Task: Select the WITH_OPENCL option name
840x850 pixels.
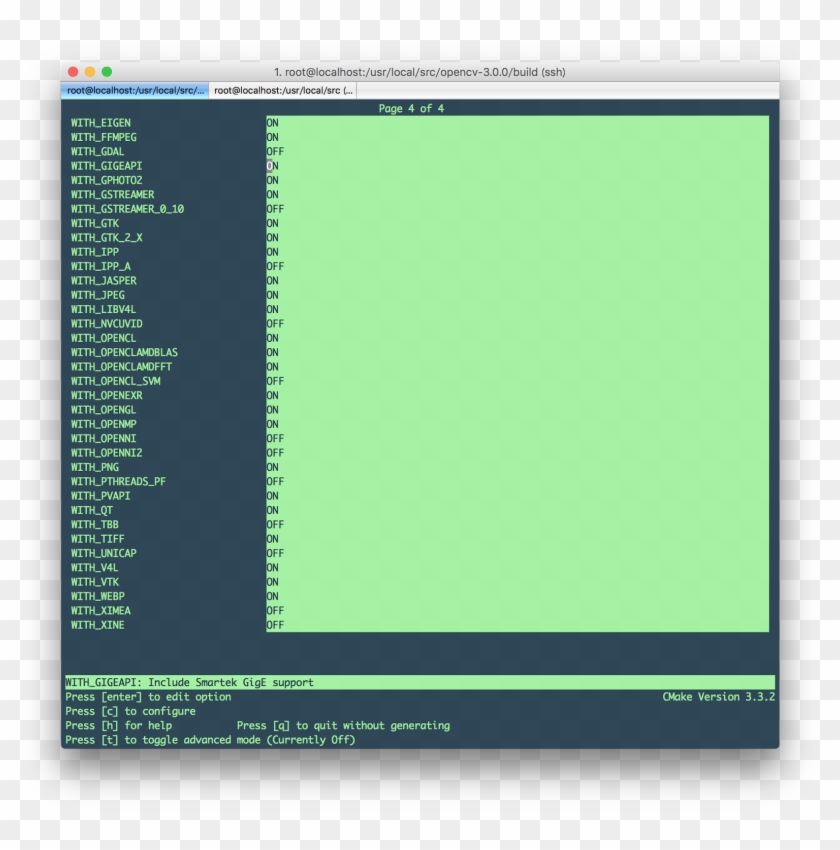Action: 104,338
